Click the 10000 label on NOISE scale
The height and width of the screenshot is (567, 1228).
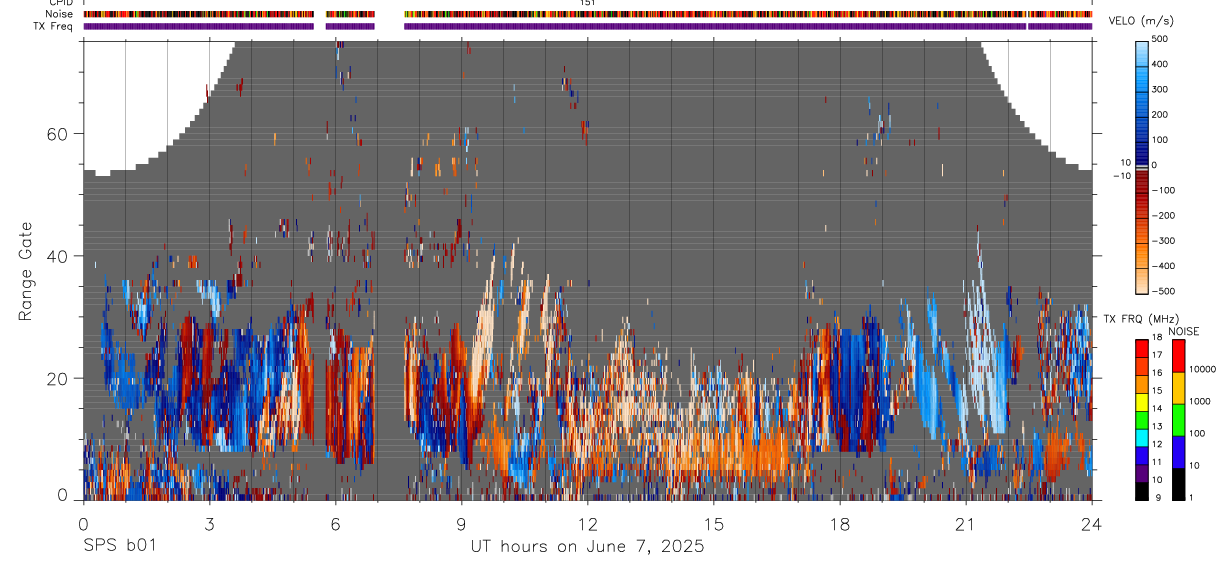[1202, 370]
